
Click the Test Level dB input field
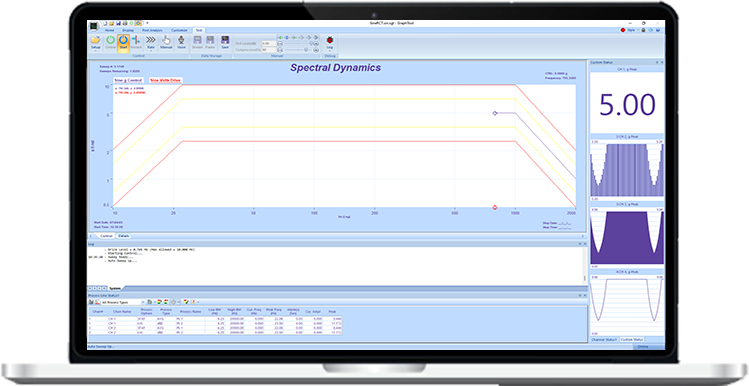click(269, 43)
